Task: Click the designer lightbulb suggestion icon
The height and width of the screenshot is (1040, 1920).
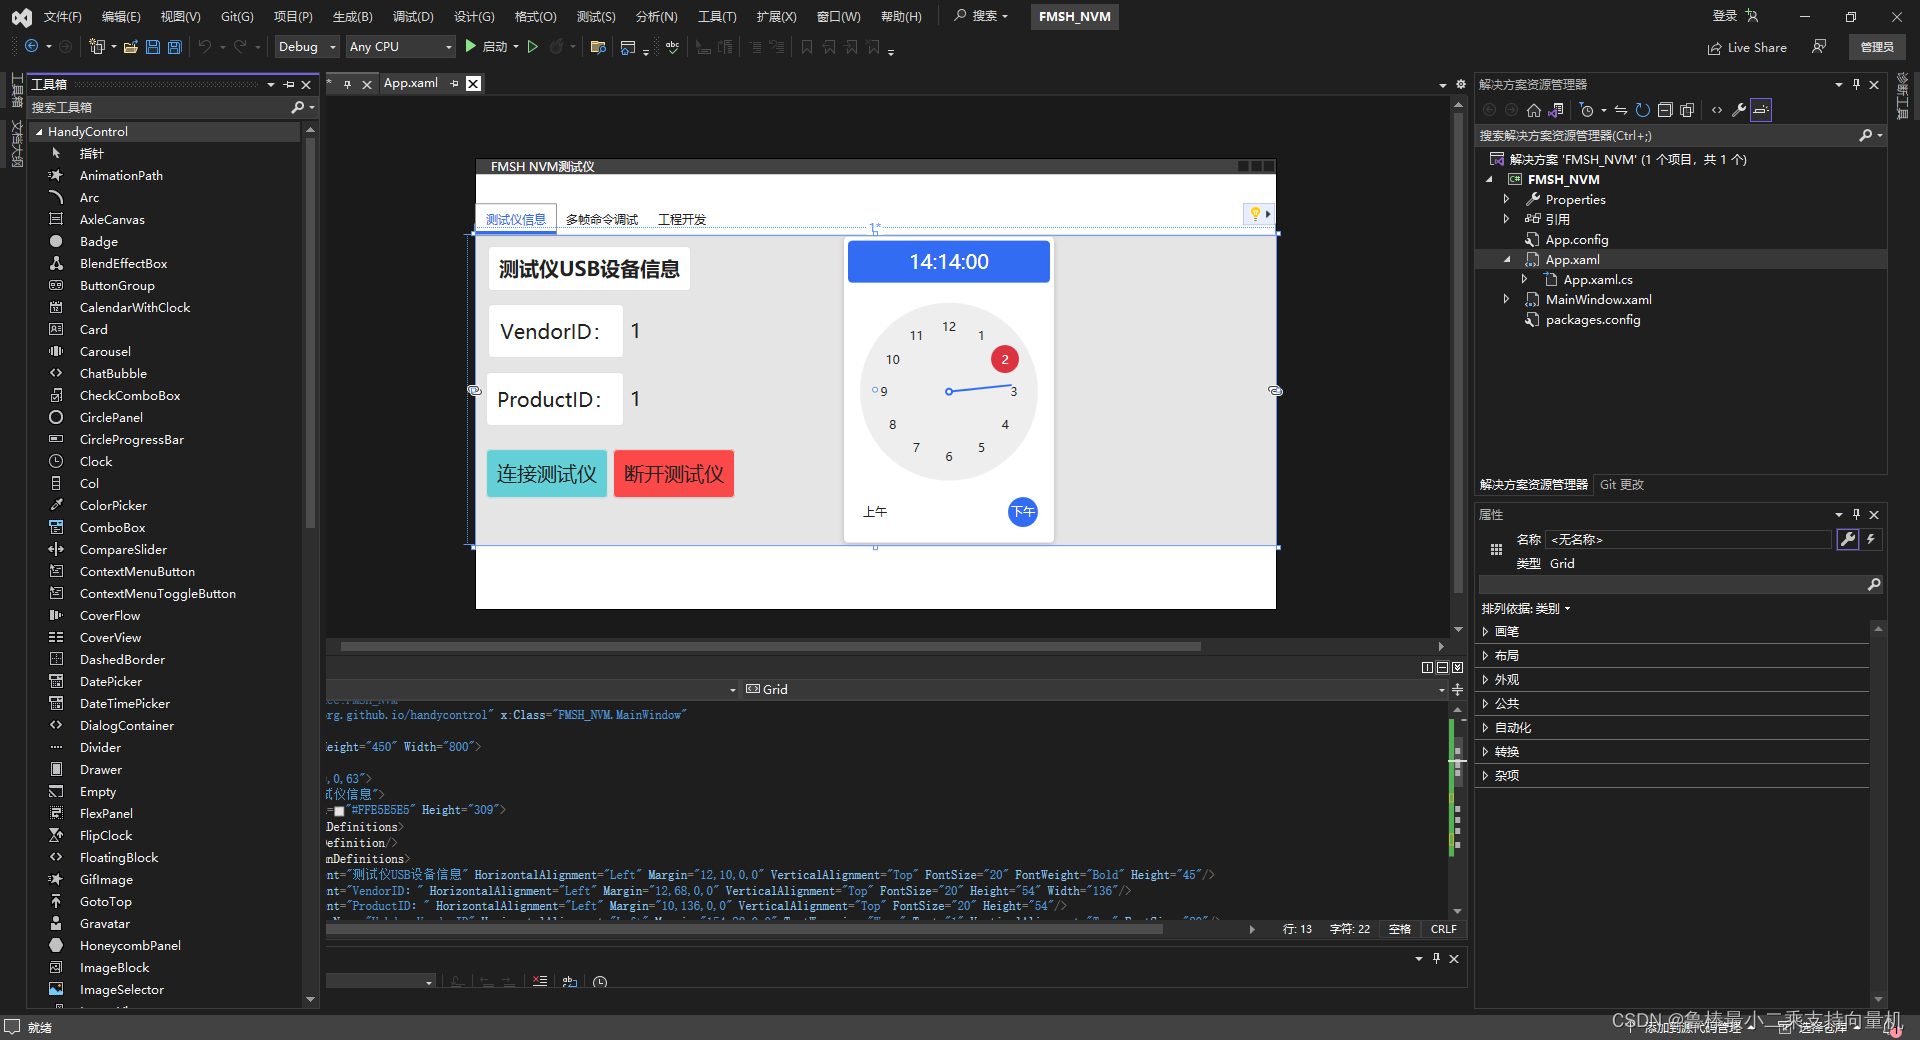Action: [x=1255, y=214]
